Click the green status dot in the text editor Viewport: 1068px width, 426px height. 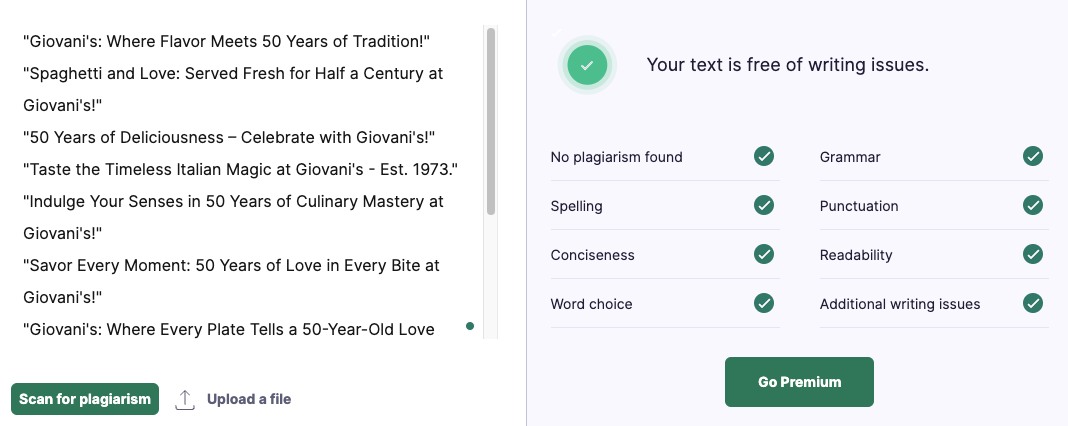pos(469,326)
